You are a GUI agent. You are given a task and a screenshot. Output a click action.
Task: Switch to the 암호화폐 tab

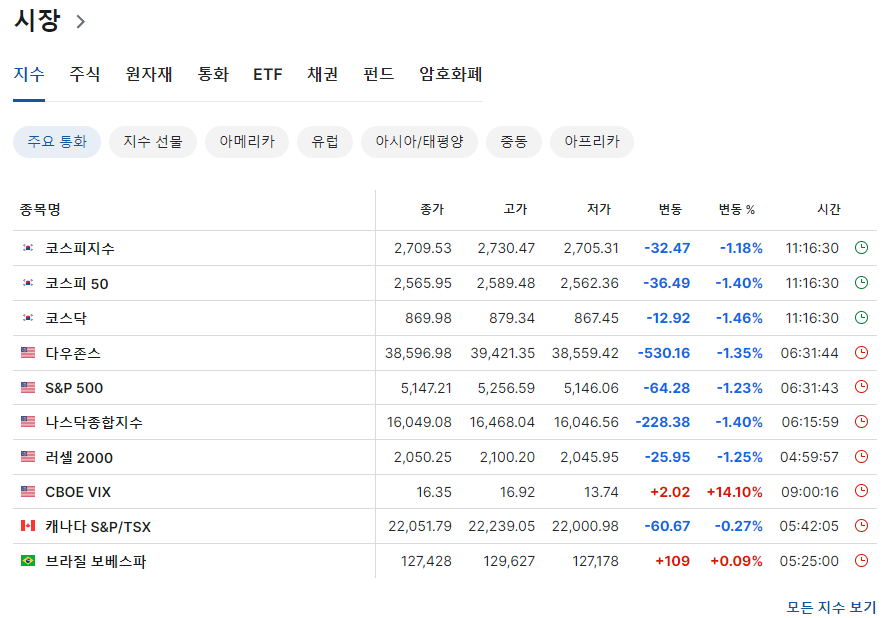[x=448, y=74]
